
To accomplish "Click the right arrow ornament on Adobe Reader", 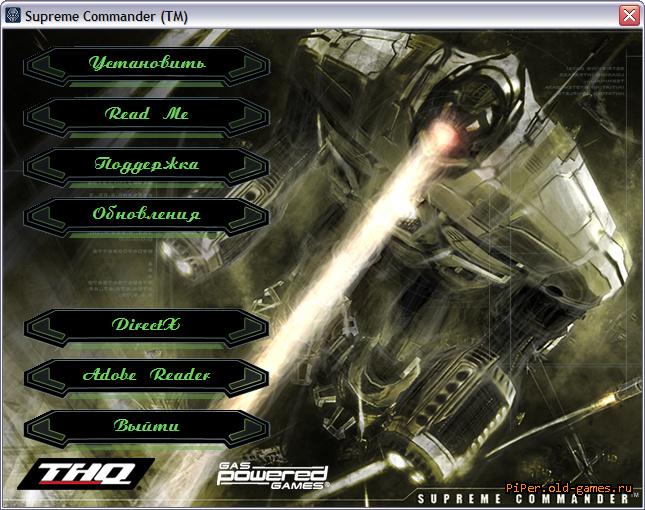I will pyautogui.click(x=254, y=375).
